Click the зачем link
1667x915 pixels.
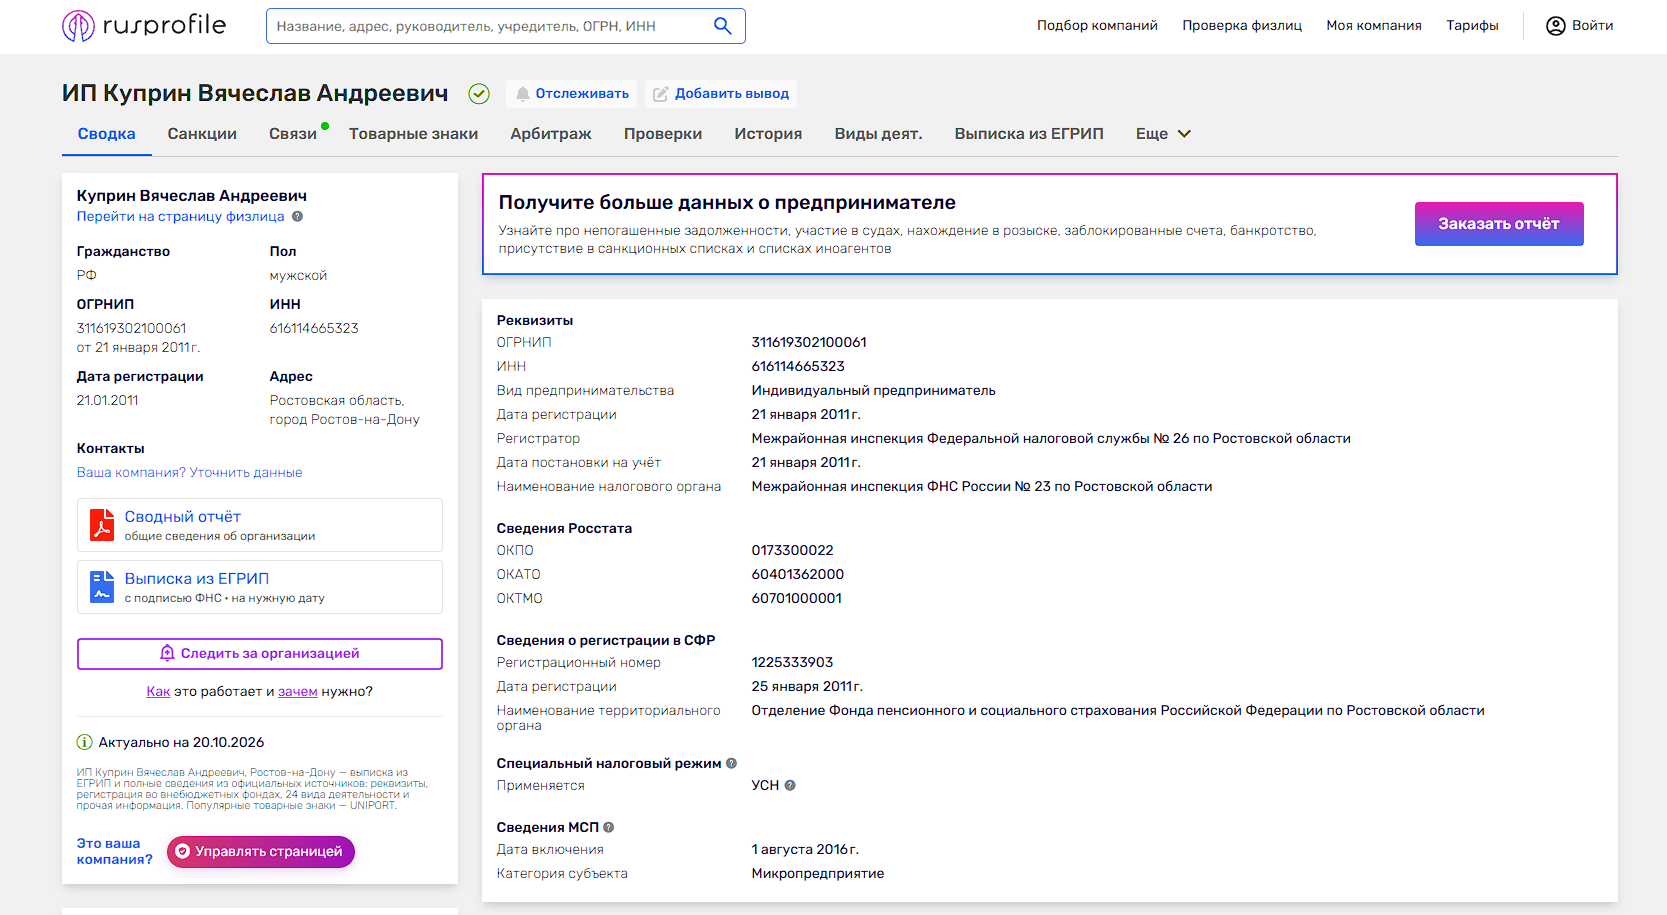coord(297,691)
